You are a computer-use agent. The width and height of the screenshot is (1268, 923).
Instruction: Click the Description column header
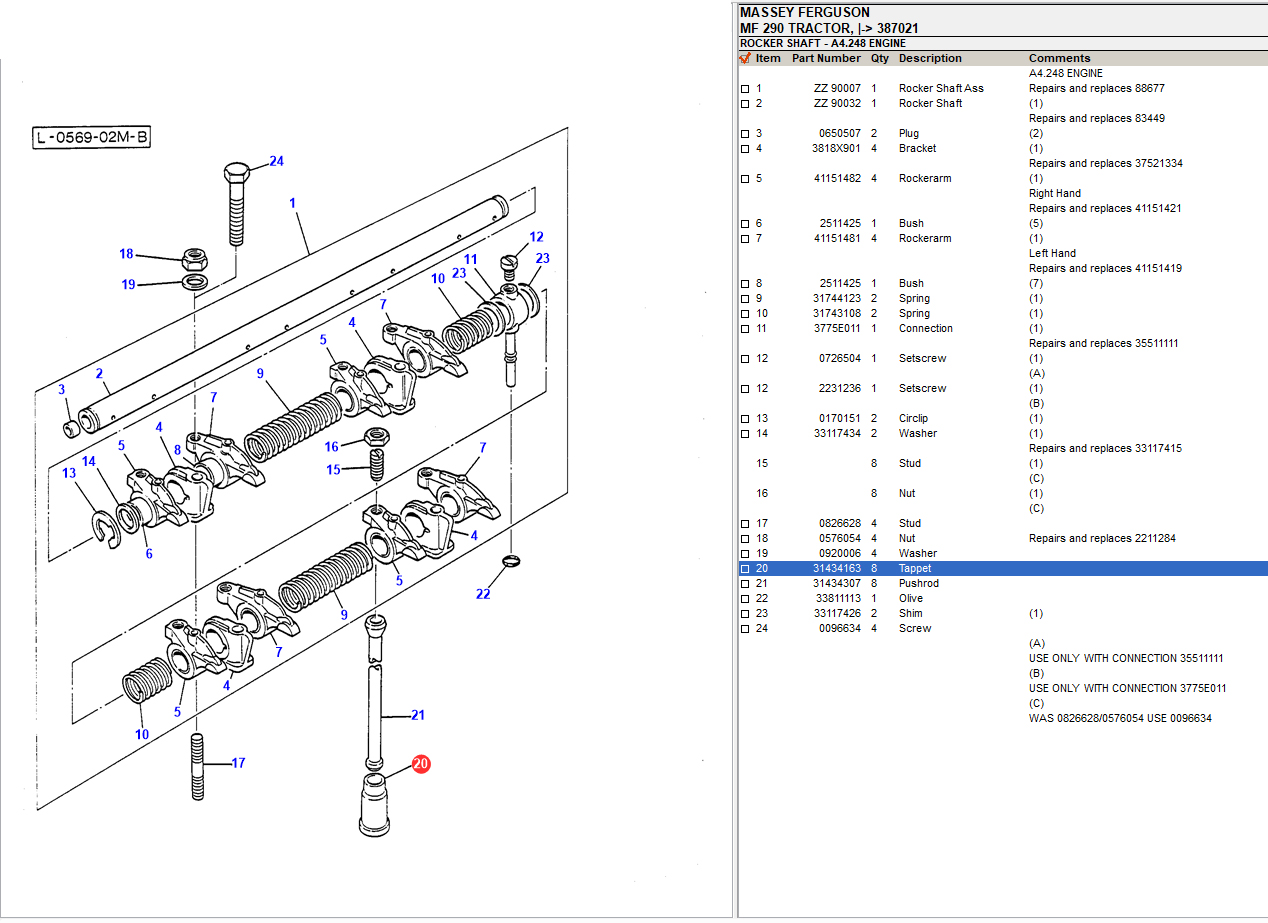click(930, 58)
